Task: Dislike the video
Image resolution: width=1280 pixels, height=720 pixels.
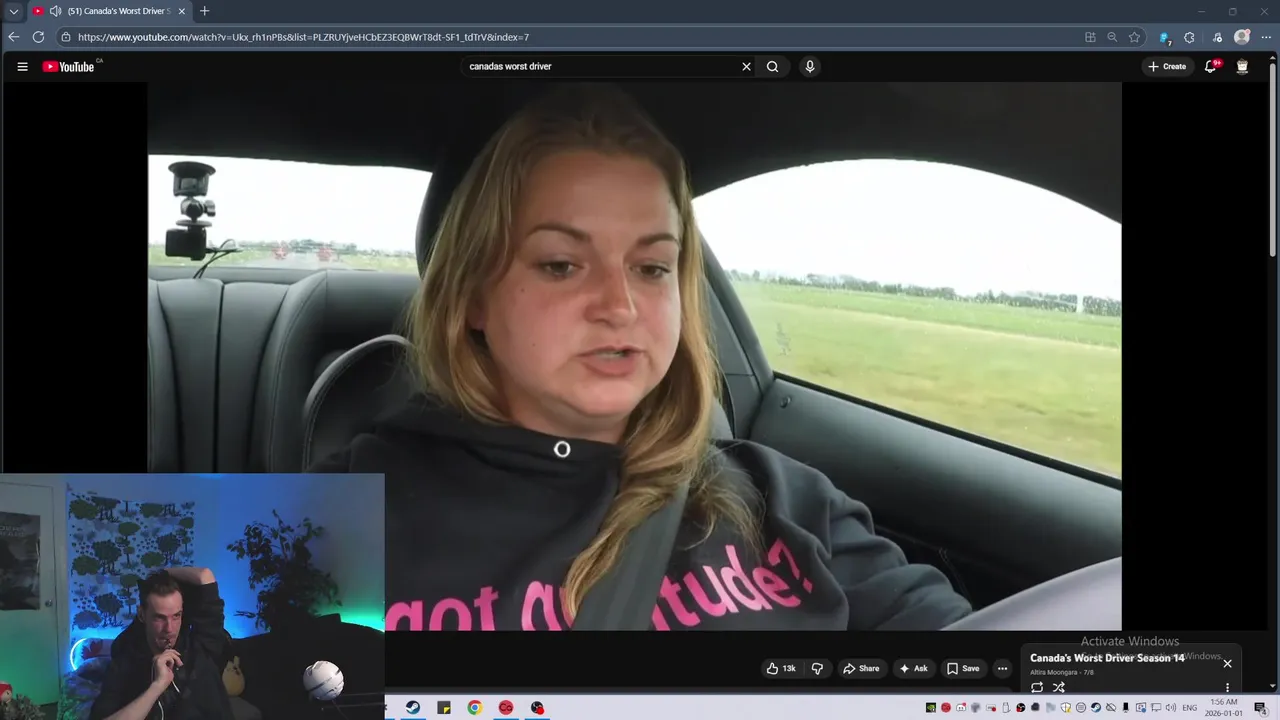Action: click(x=817, y=668)
